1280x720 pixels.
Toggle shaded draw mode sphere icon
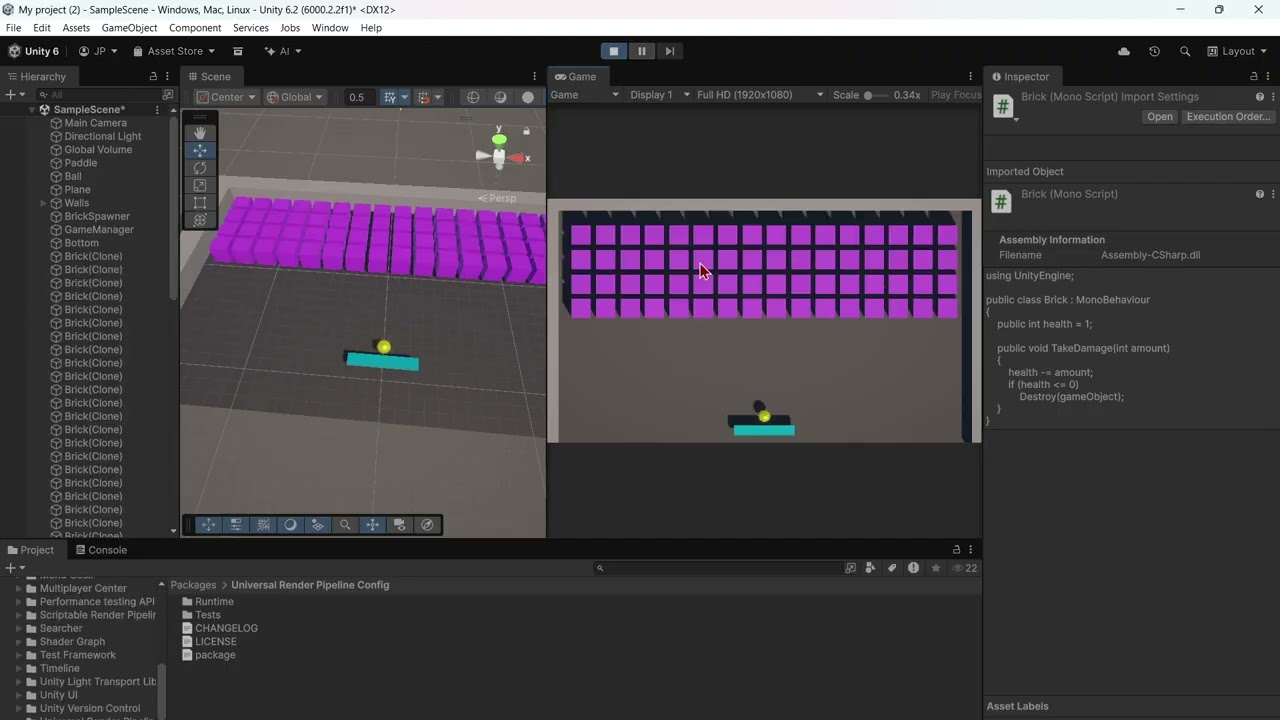[501, 97]
